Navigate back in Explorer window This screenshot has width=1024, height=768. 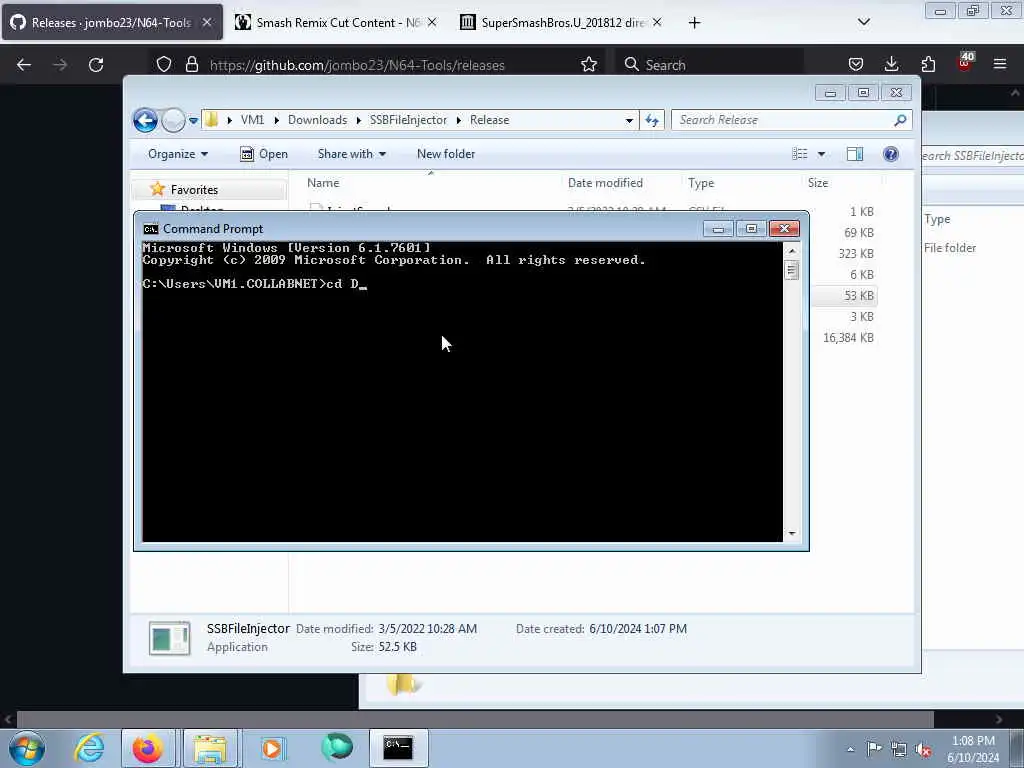point(146,120)
